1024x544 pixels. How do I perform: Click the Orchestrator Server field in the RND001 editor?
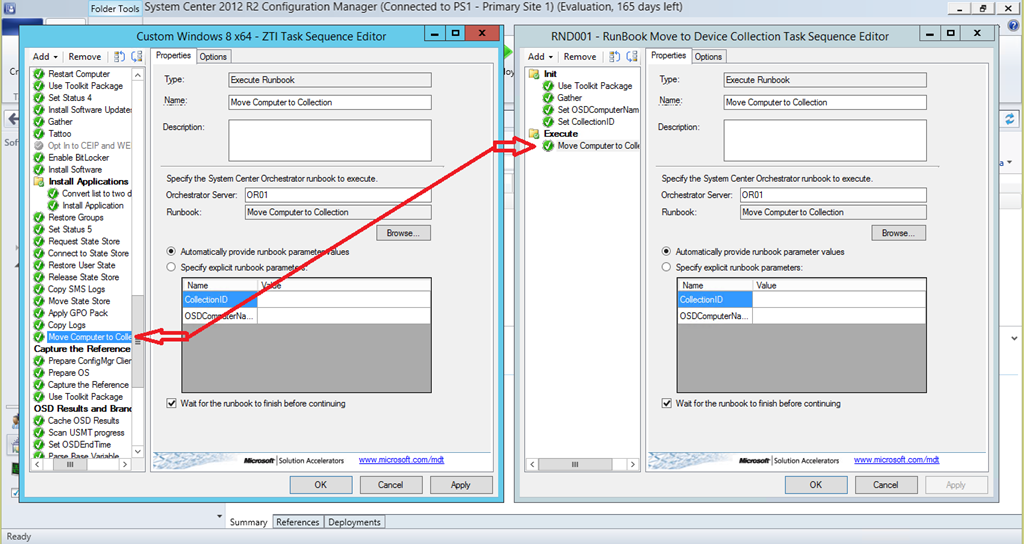pos(833,195)
